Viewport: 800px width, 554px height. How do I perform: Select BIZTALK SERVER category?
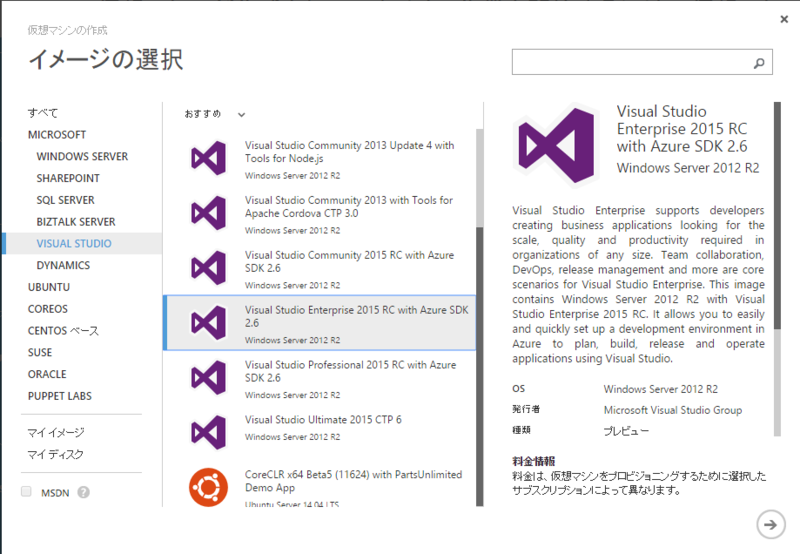pos(76,222)
